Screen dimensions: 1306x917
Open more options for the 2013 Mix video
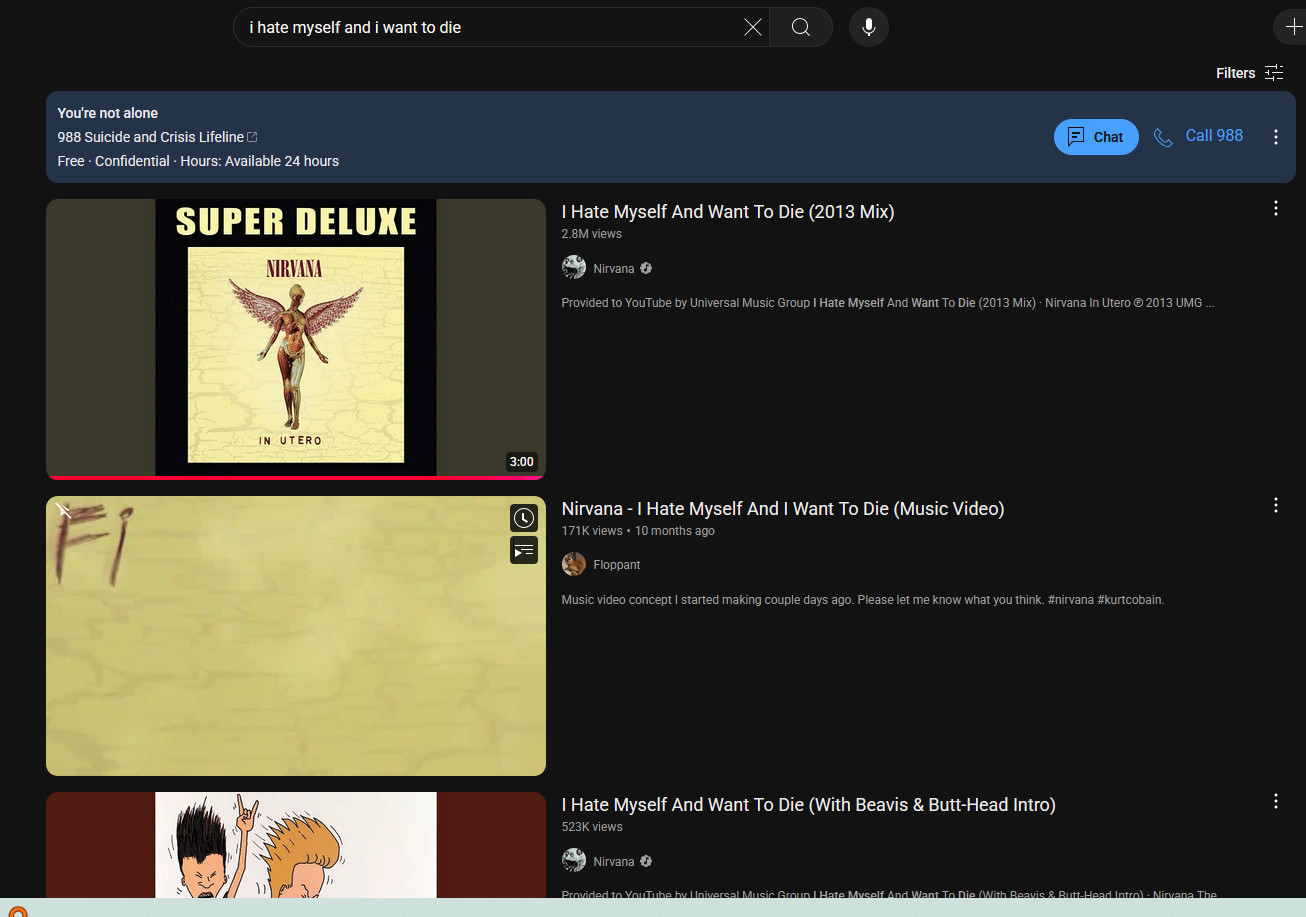click(1275, 208)
